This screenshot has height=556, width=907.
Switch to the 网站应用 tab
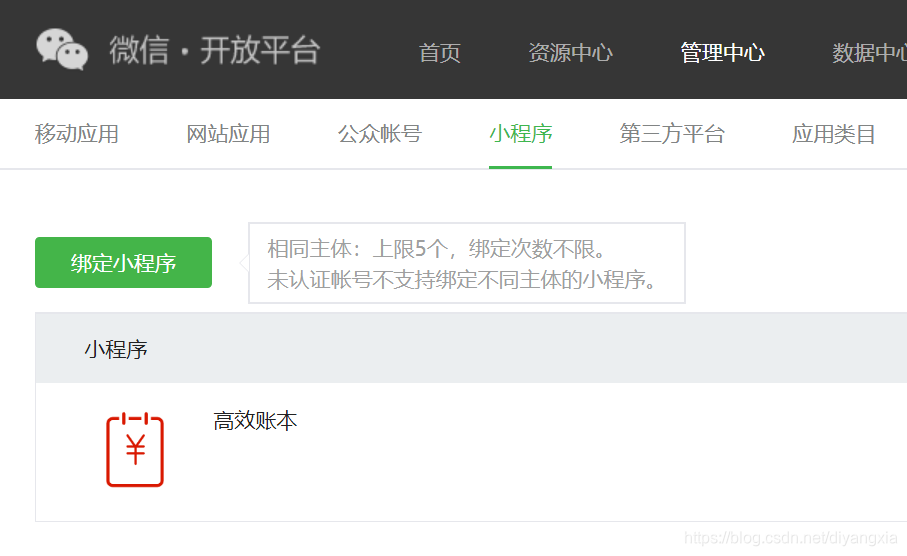click(228, 134)
